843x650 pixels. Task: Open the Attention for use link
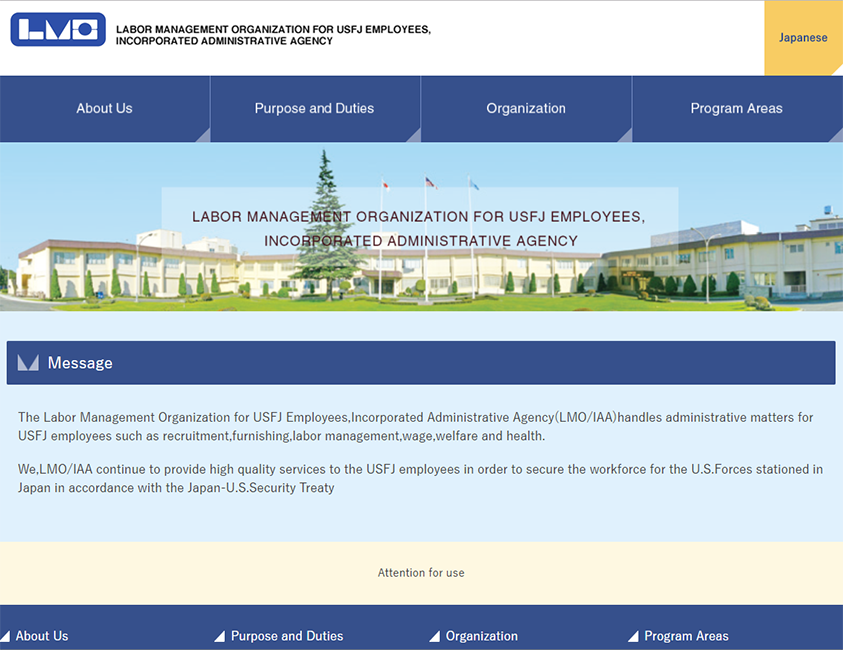tap(421, 573)
